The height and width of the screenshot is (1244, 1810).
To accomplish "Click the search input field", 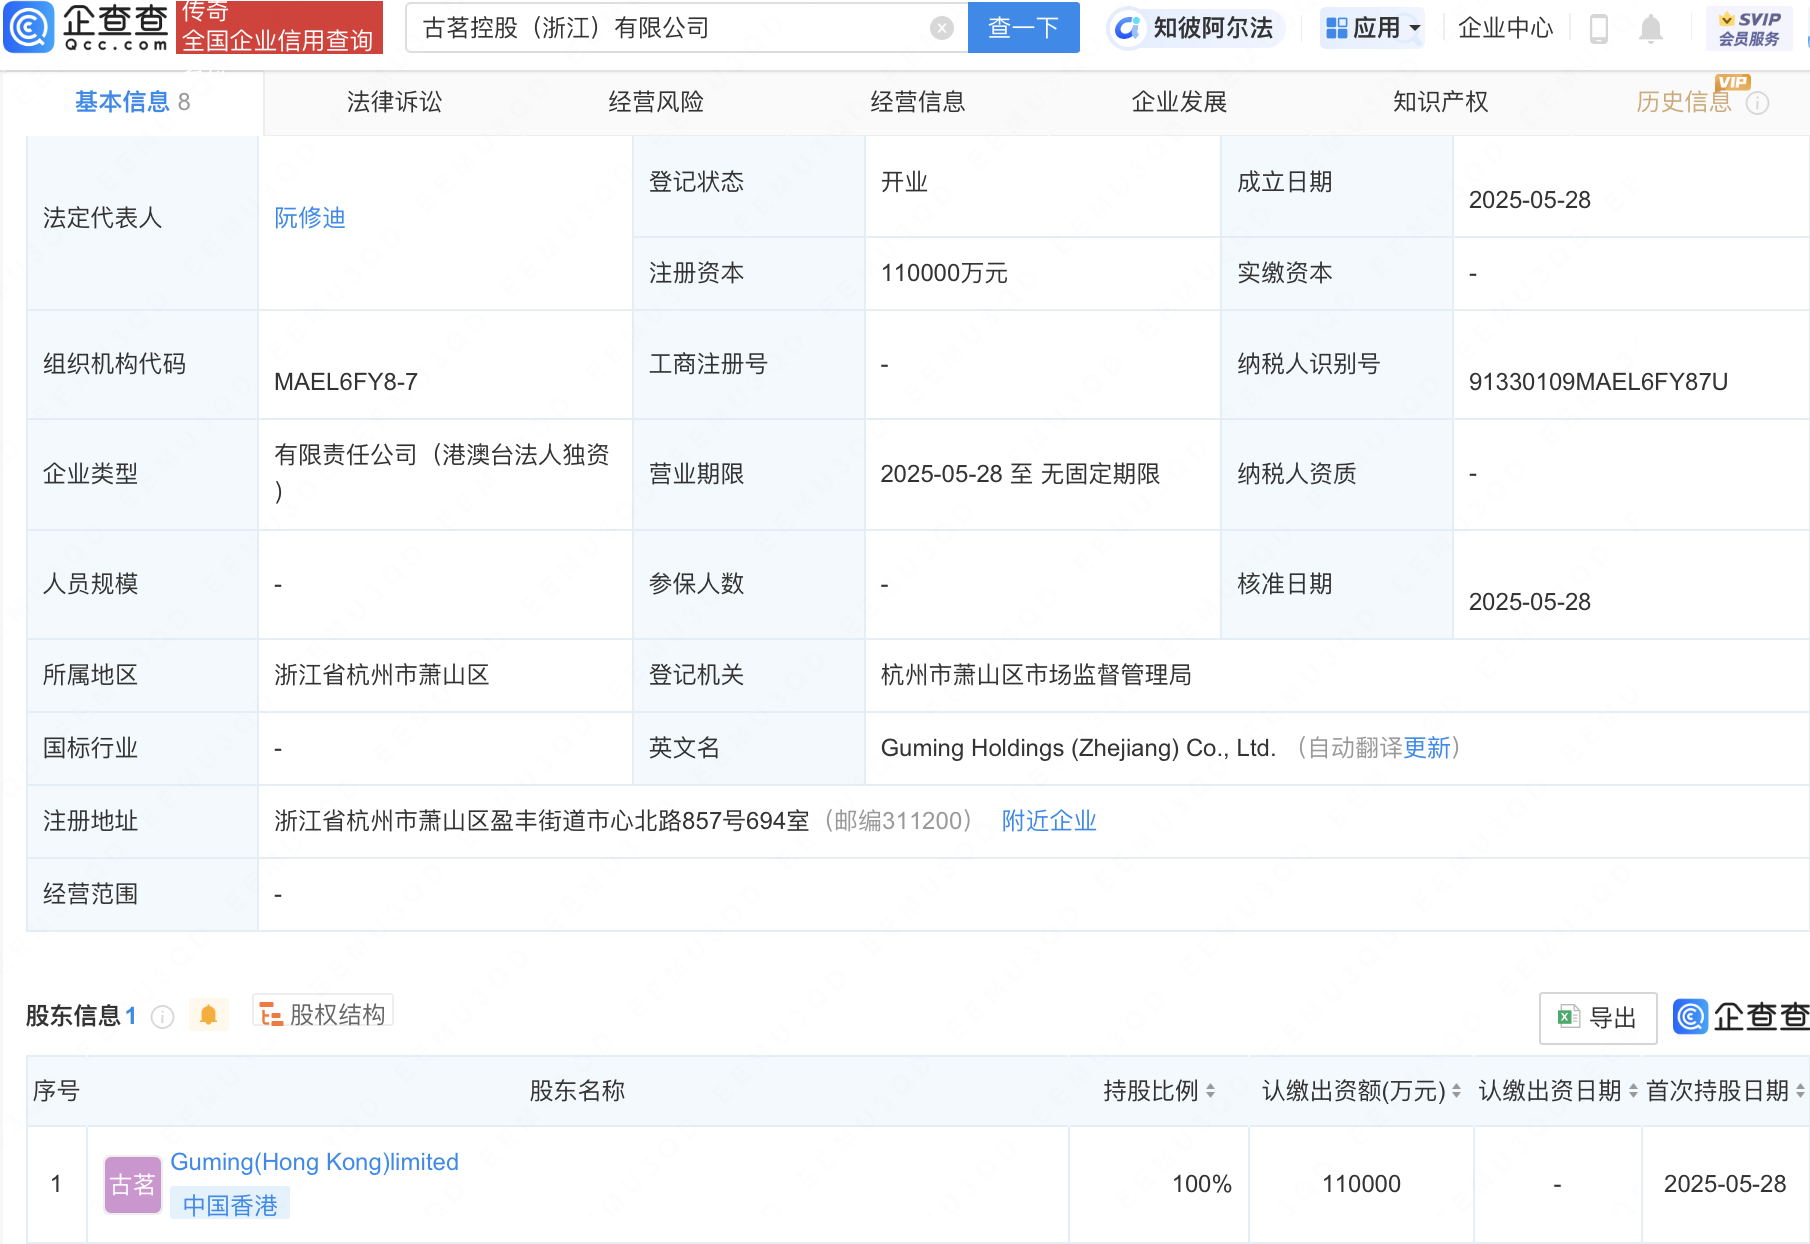I will click(670, 28).
